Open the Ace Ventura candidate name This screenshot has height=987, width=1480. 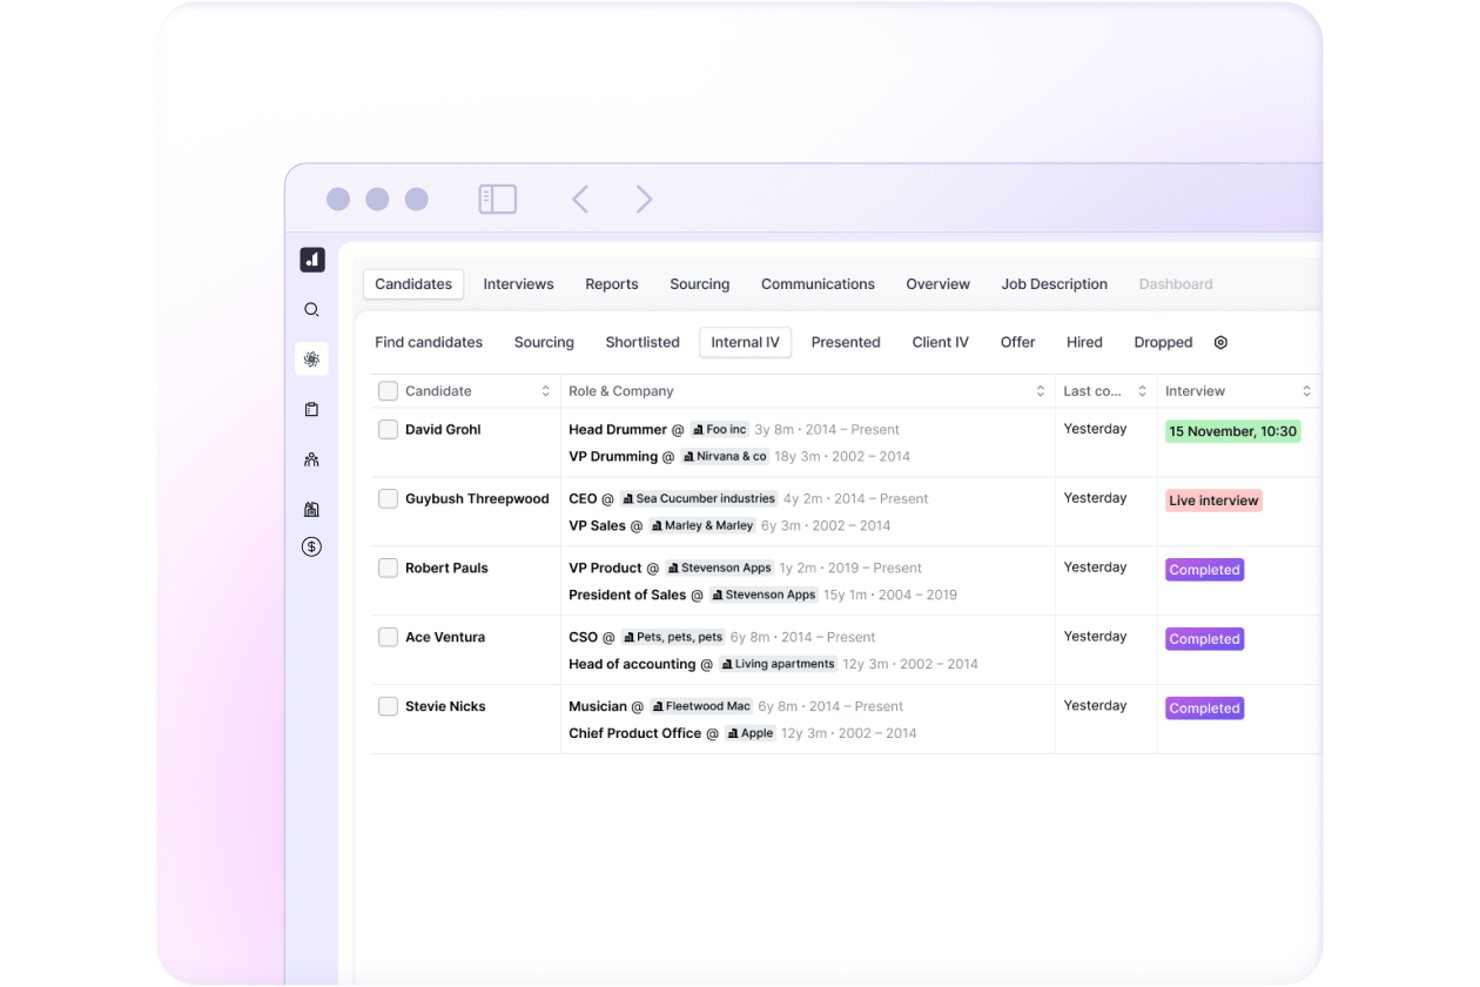(445, 637)
